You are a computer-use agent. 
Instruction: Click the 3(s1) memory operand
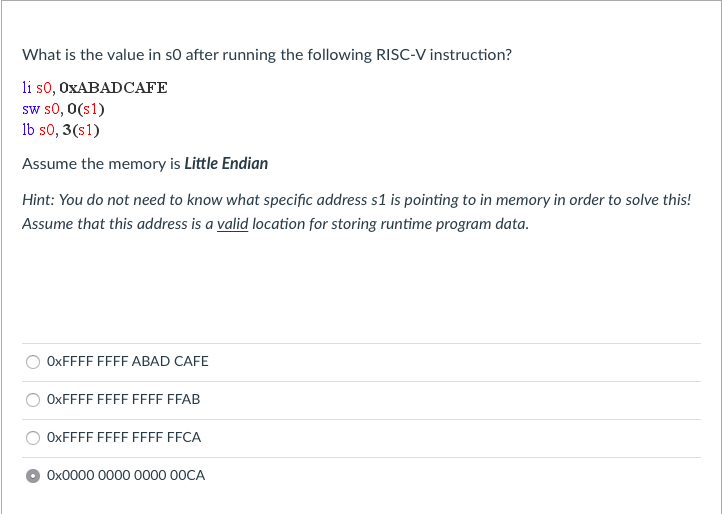point(81,130)
